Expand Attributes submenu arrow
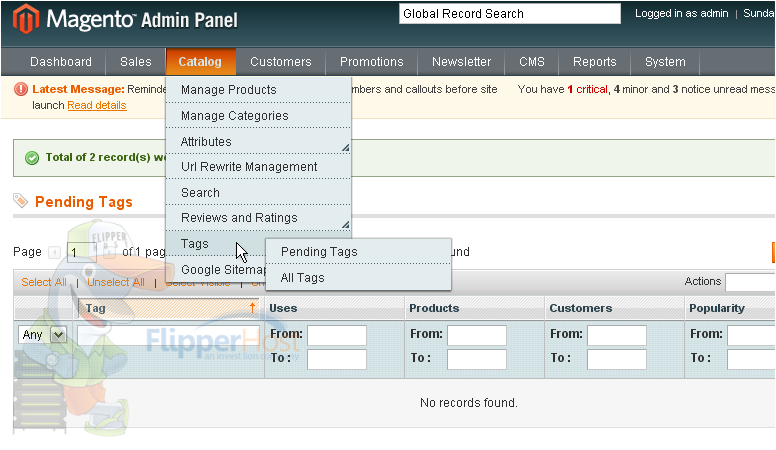 [345, 148]
